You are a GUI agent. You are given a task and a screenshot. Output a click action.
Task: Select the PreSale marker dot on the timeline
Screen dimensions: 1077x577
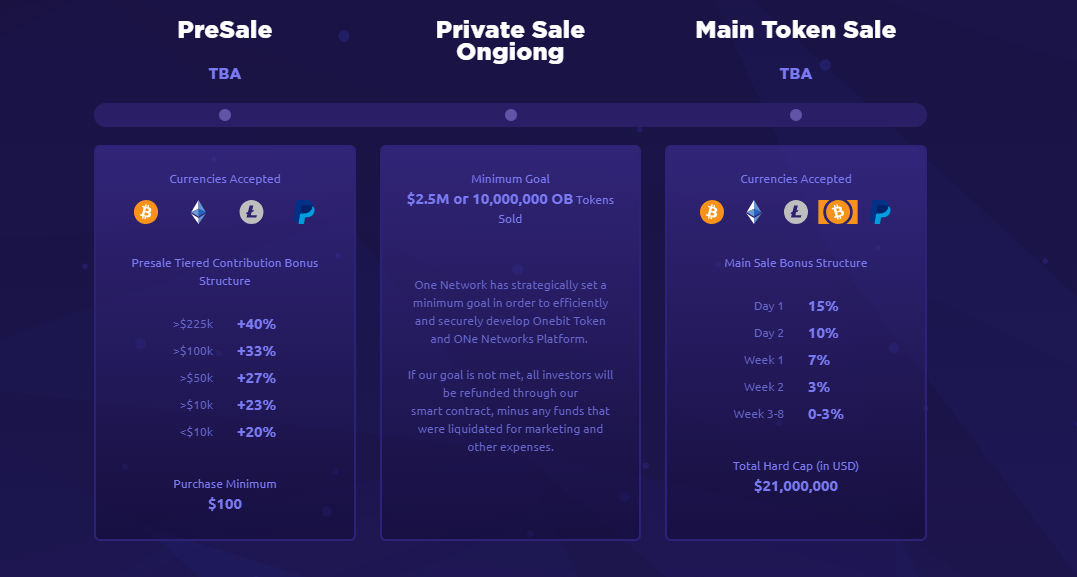pos(225,115)
